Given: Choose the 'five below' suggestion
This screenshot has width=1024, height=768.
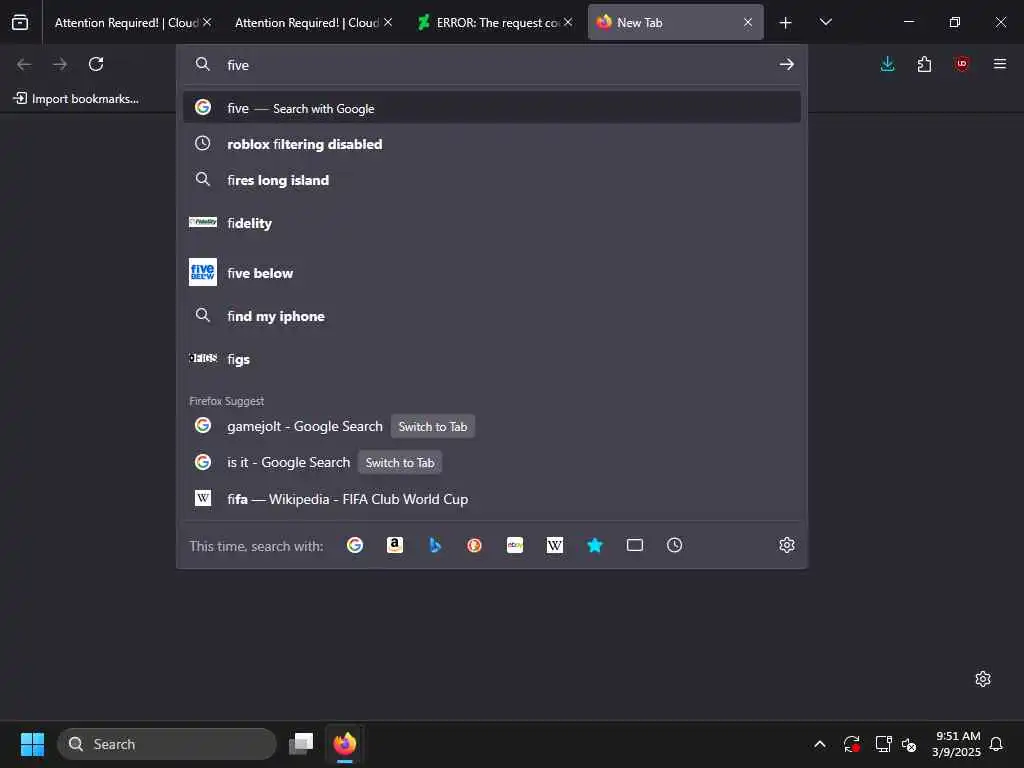Looking at the screenshot, I should point(492,273).
